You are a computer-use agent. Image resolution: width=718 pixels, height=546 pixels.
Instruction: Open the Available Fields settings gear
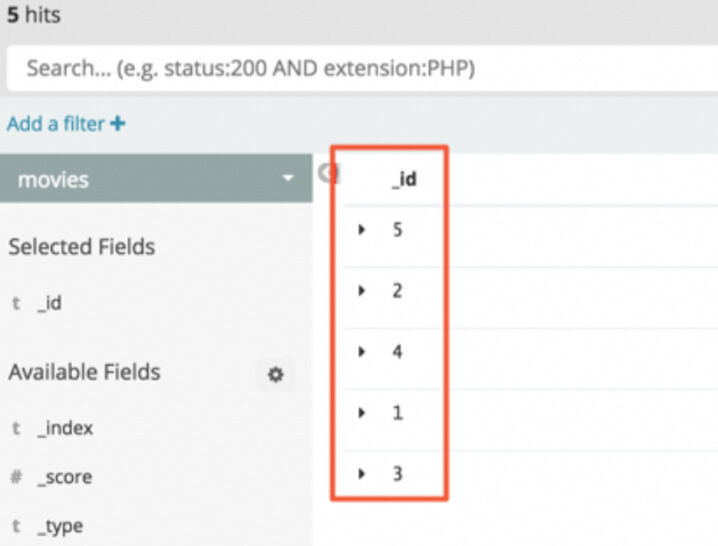coord(275,375)
